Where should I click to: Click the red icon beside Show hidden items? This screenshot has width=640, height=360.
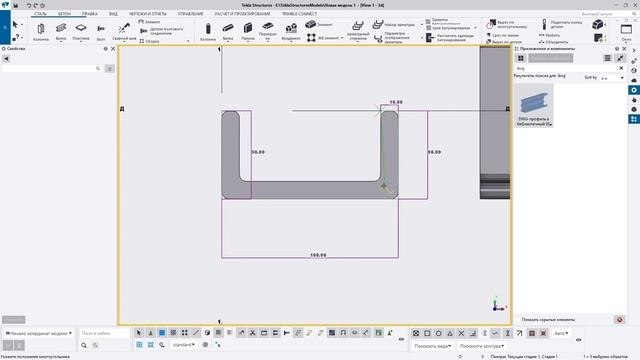(x=619, y=320)
